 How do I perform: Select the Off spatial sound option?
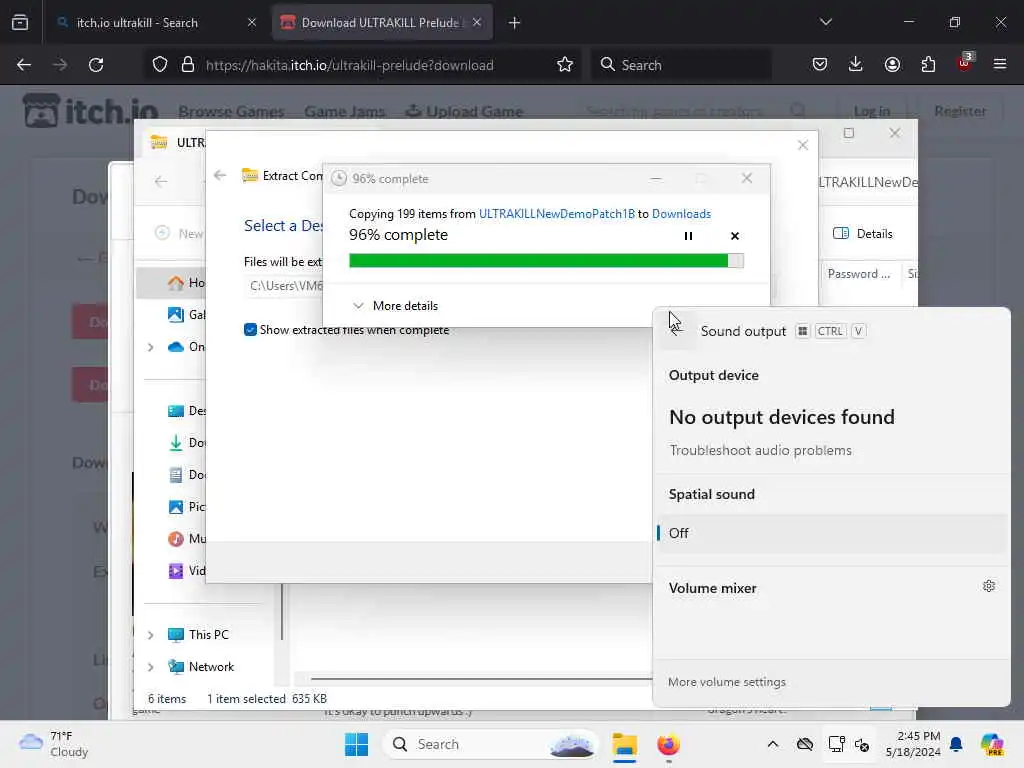tap(831, 533)
